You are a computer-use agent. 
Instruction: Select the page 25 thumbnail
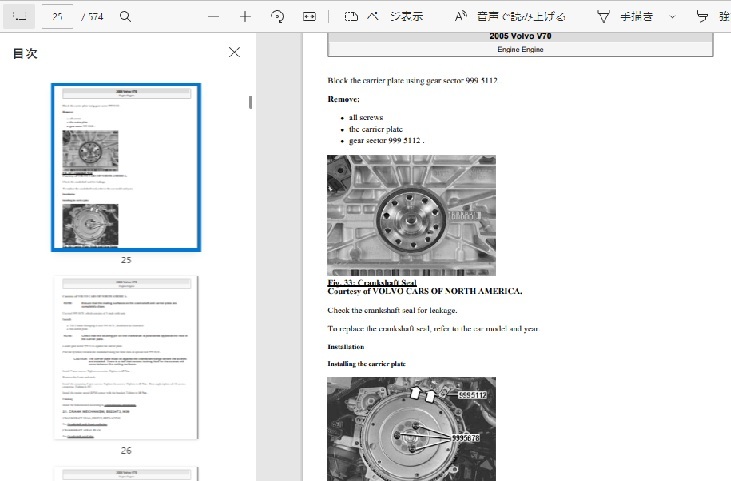pos(126,167)
